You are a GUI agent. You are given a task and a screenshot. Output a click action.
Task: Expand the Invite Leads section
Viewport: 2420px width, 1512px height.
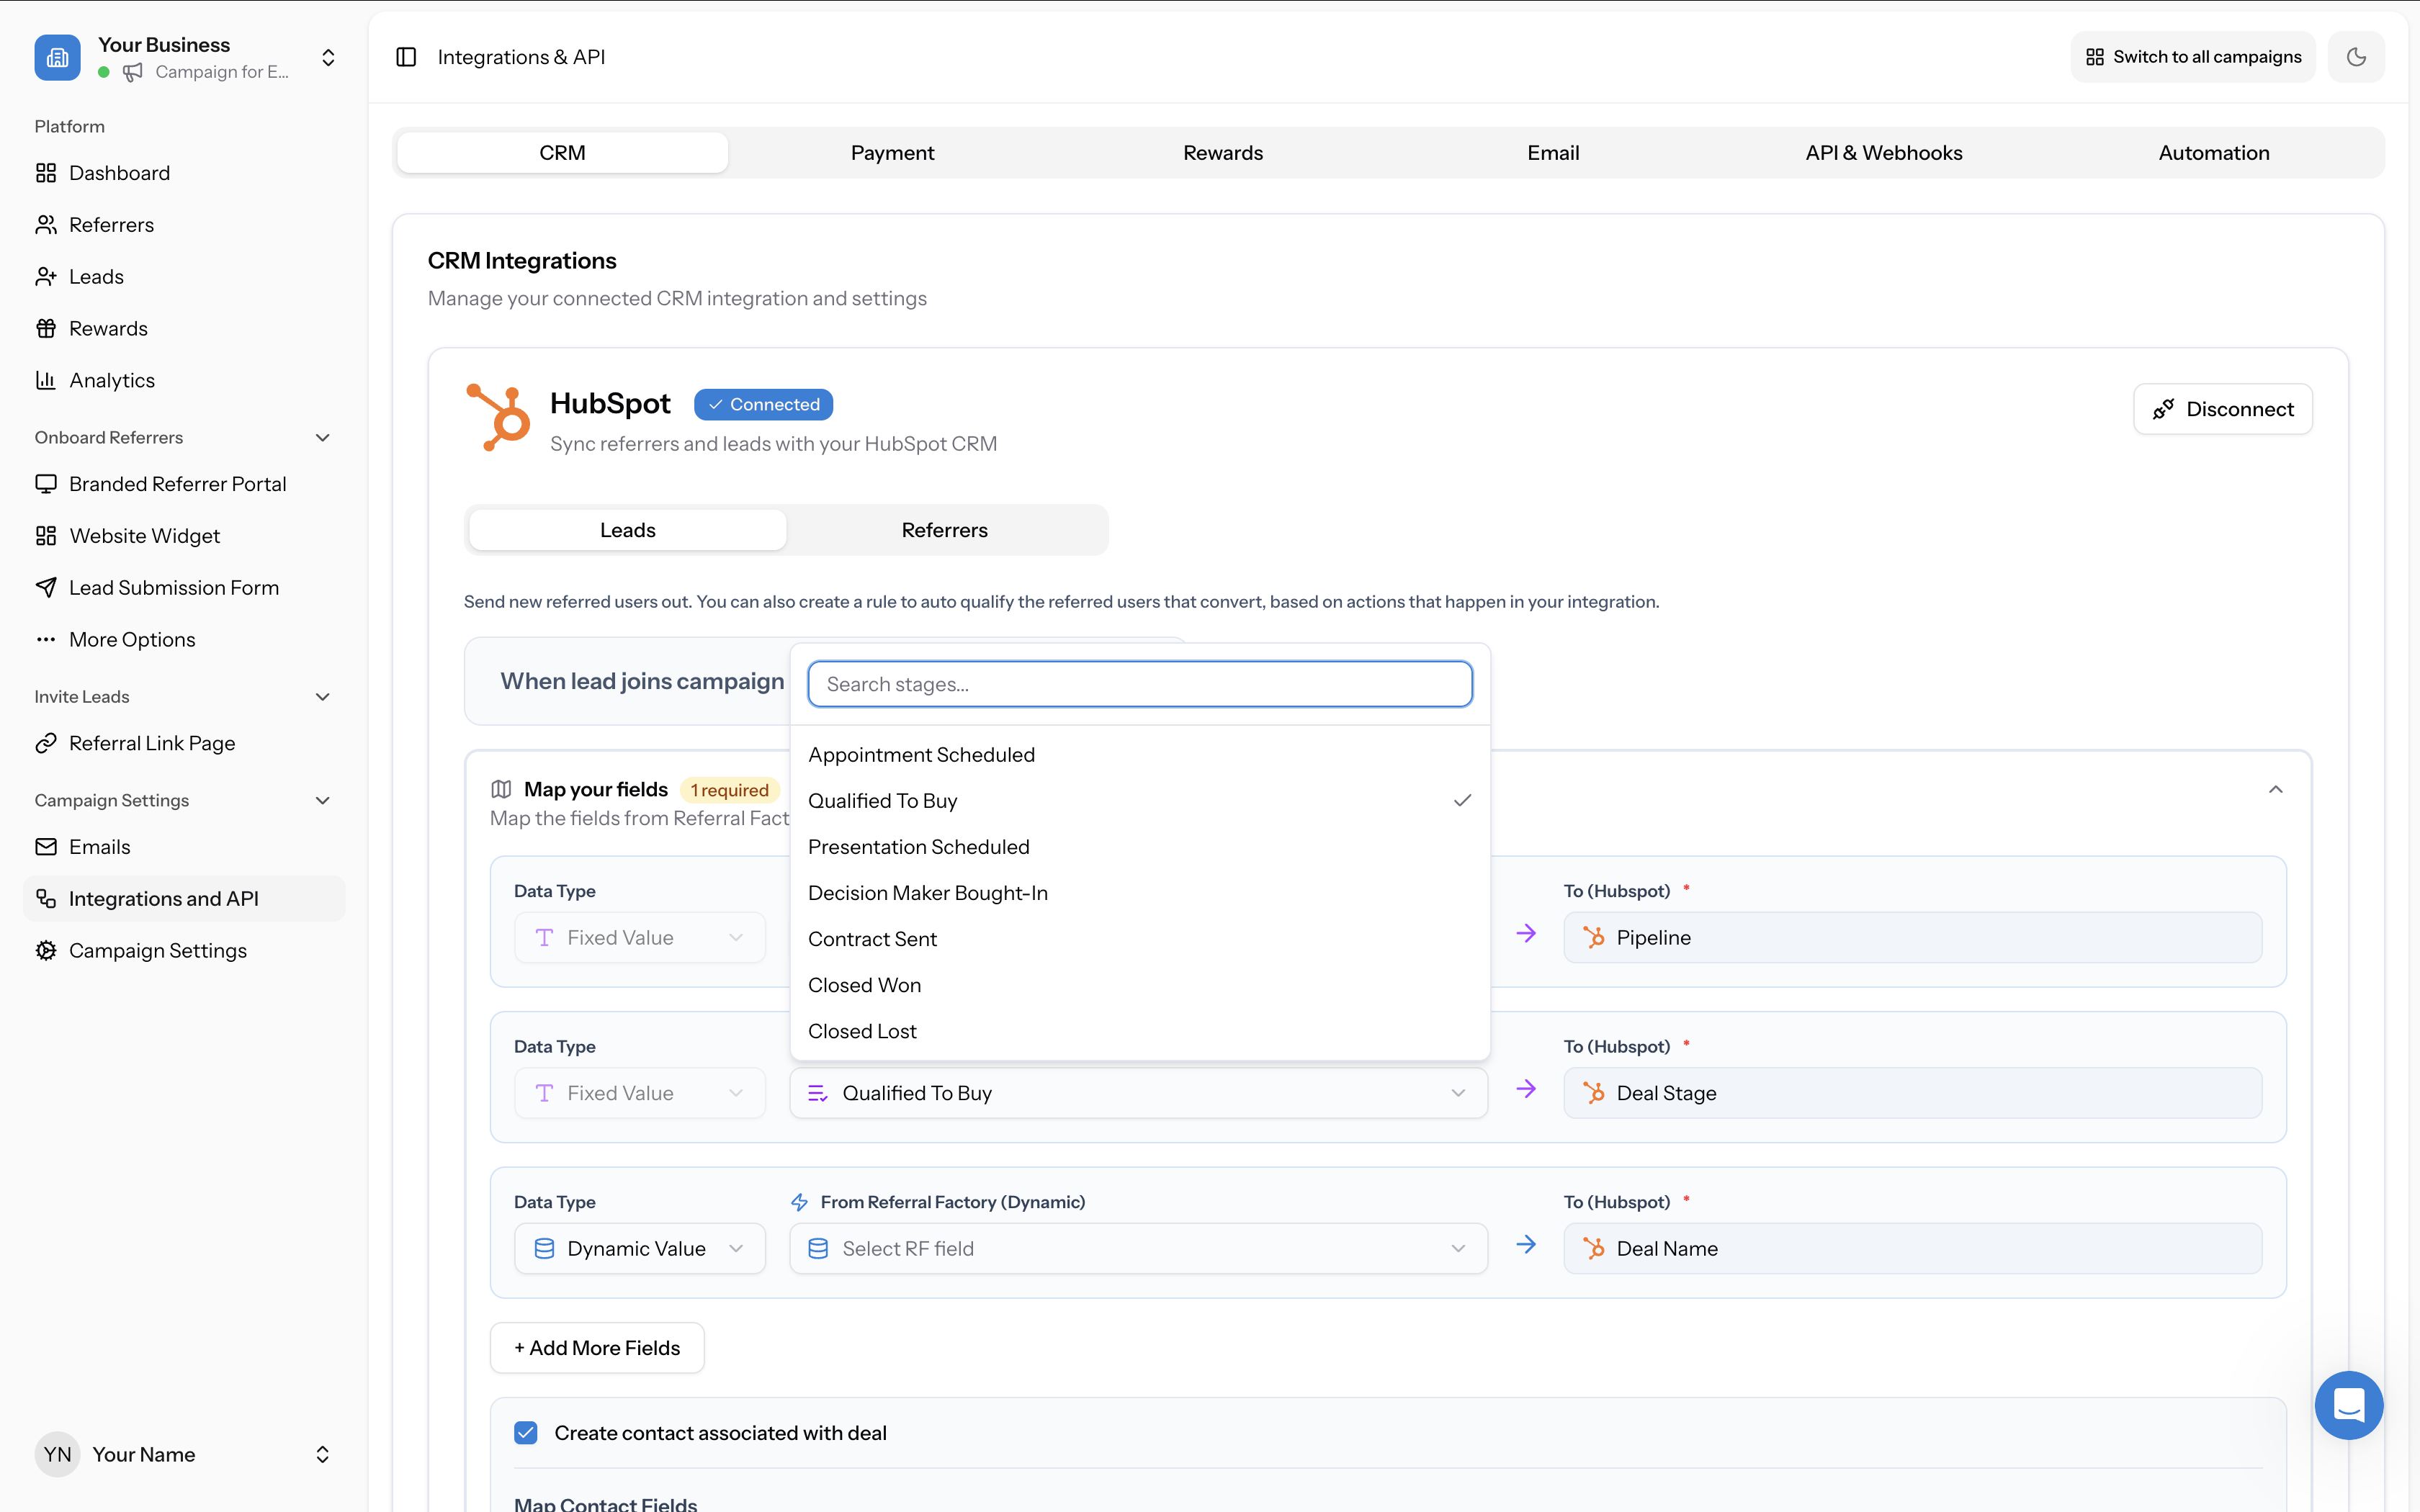[x=321, y=696]
